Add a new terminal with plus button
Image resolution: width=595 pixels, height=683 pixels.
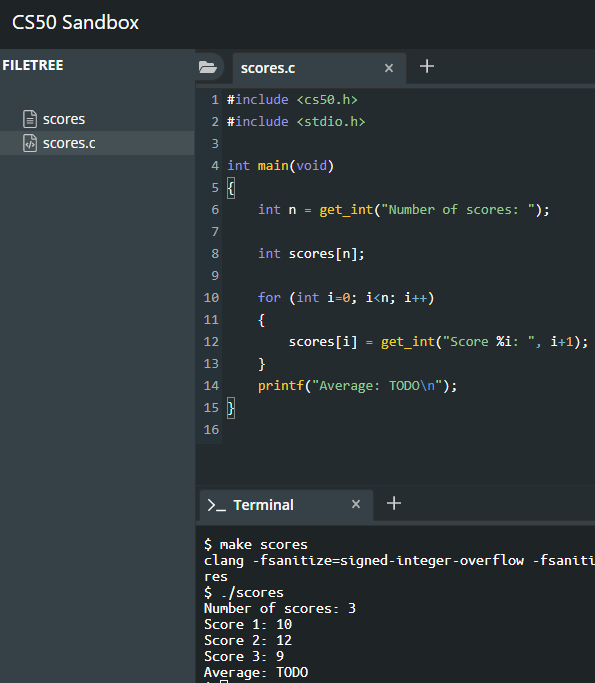tap(394, 503)
